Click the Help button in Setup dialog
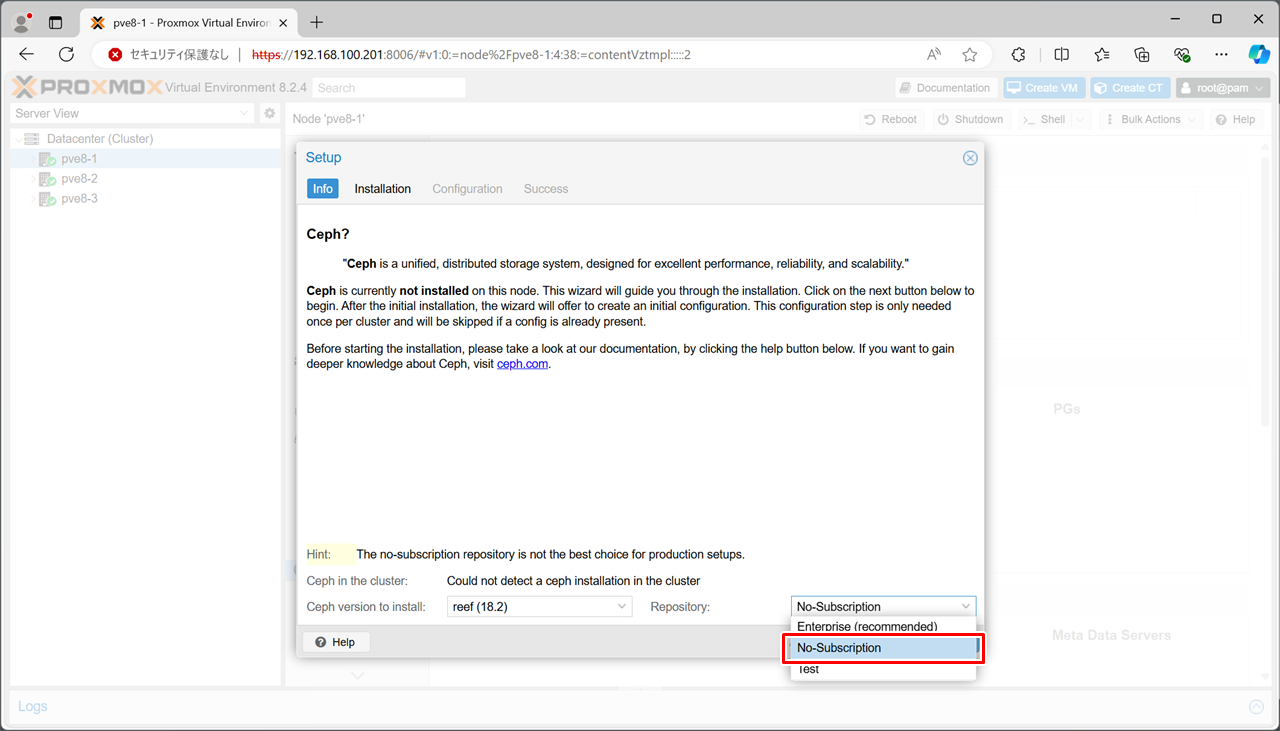Viewport: 1280px width, 731px height. (x=335, y=642)
